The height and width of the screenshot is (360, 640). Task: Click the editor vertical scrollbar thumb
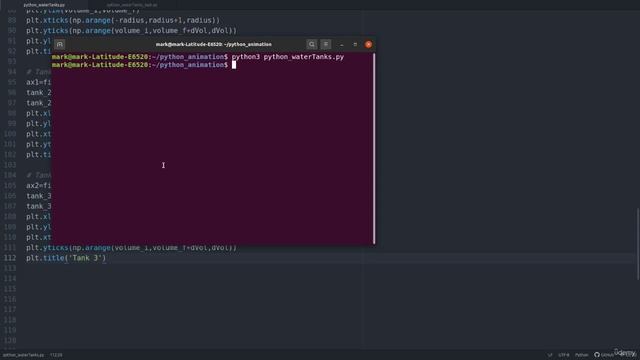click(638, 244)
